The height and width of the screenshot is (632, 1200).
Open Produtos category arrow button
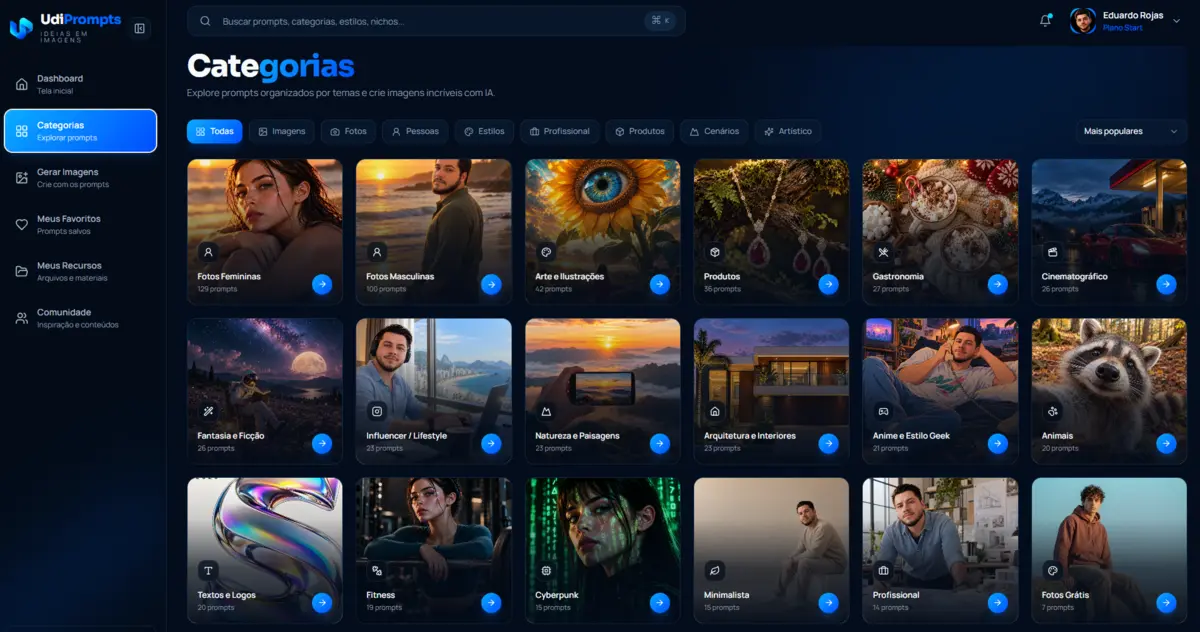pyautogui.click(x=828, y=284)
